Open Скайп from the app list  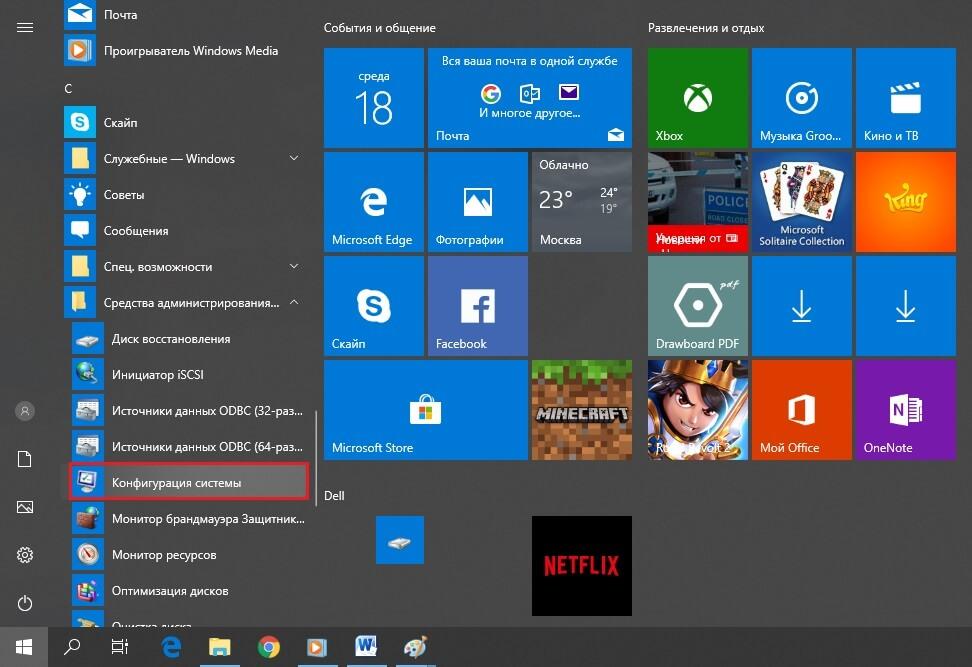point(186,122)
